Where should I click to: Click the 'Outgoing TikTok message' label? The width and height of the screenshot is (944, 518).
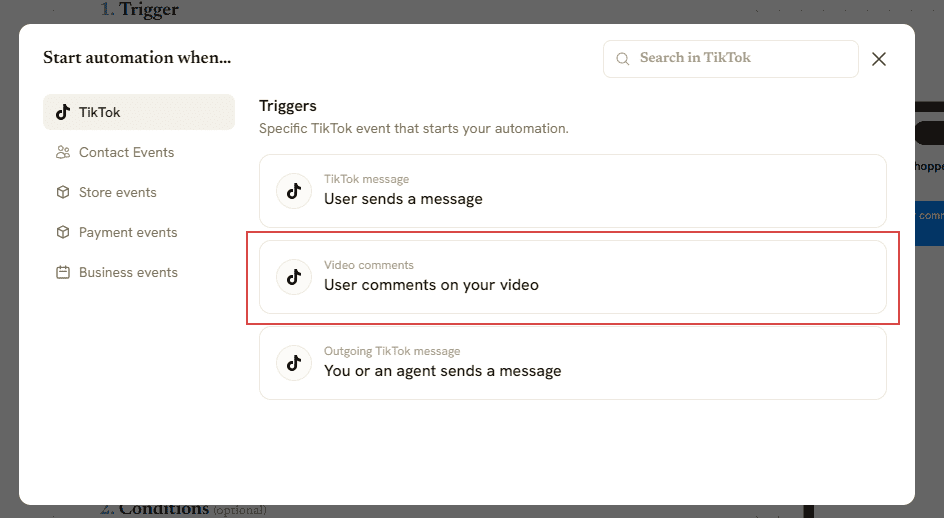pyautogui.click(x=392, y=351)
